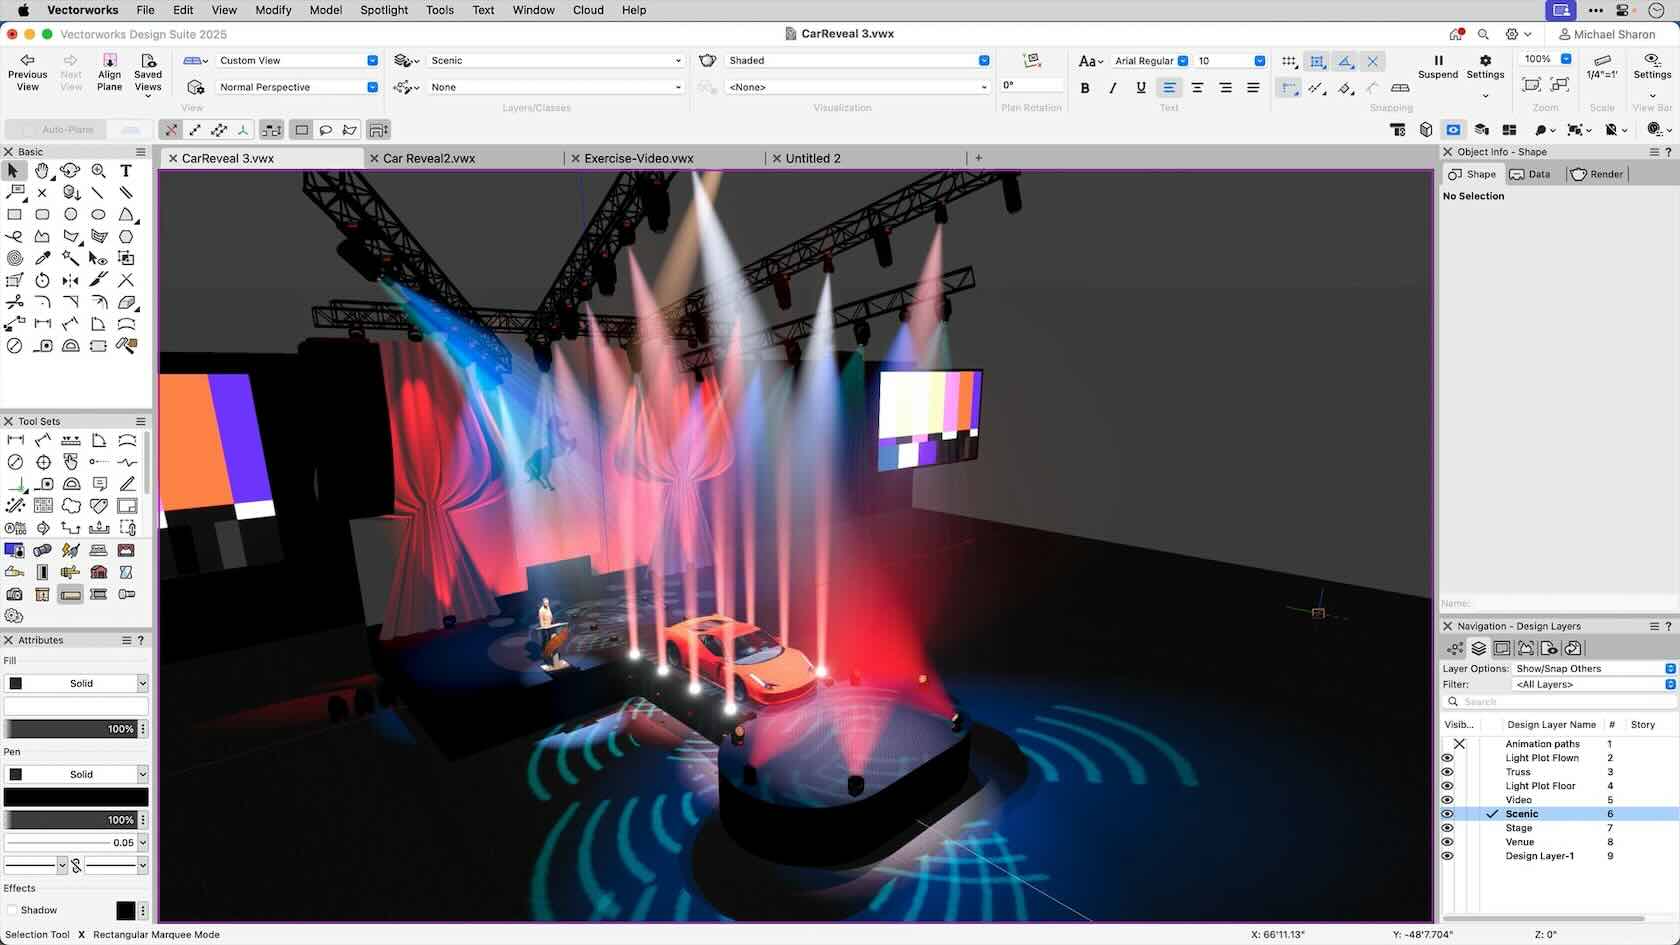
Task: Enable the Shadow effect checkbox
Action: pos(12,910)
